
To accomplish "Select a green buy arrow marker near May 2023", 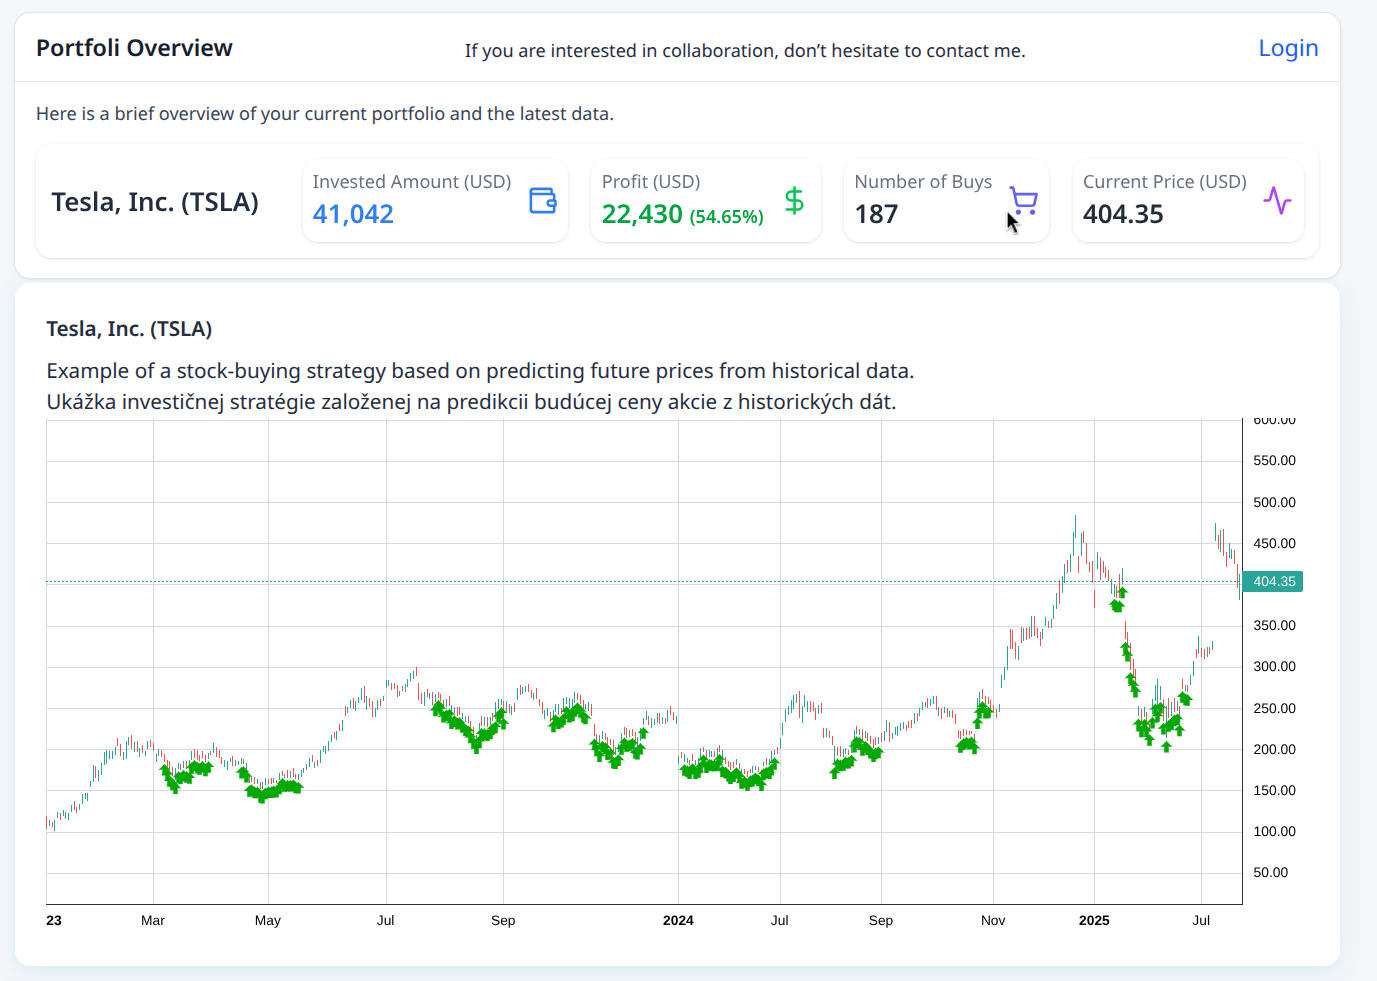I will (x=272, y=792).
